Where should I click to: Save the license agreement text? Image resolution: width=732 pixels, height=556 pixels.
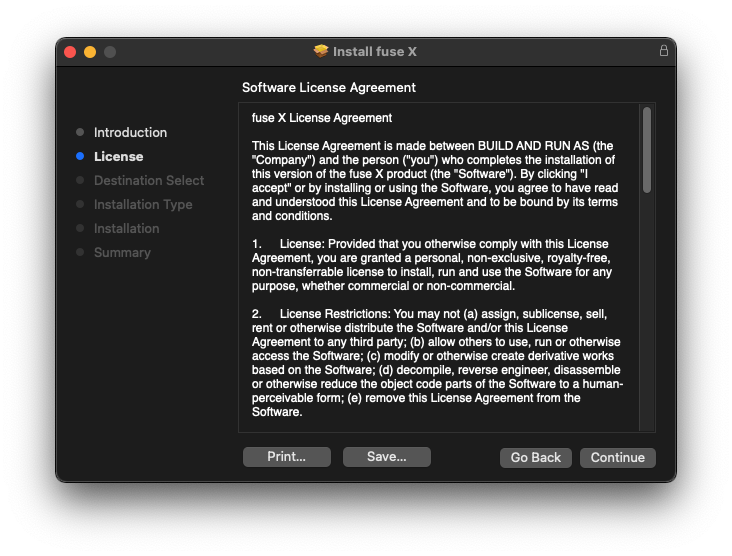click(387, 457)
